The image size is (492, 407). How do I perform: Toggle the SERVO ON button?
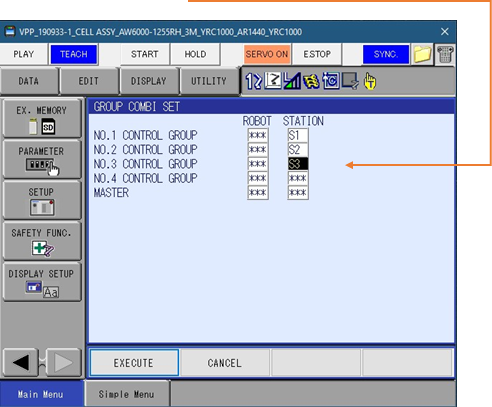267,54
